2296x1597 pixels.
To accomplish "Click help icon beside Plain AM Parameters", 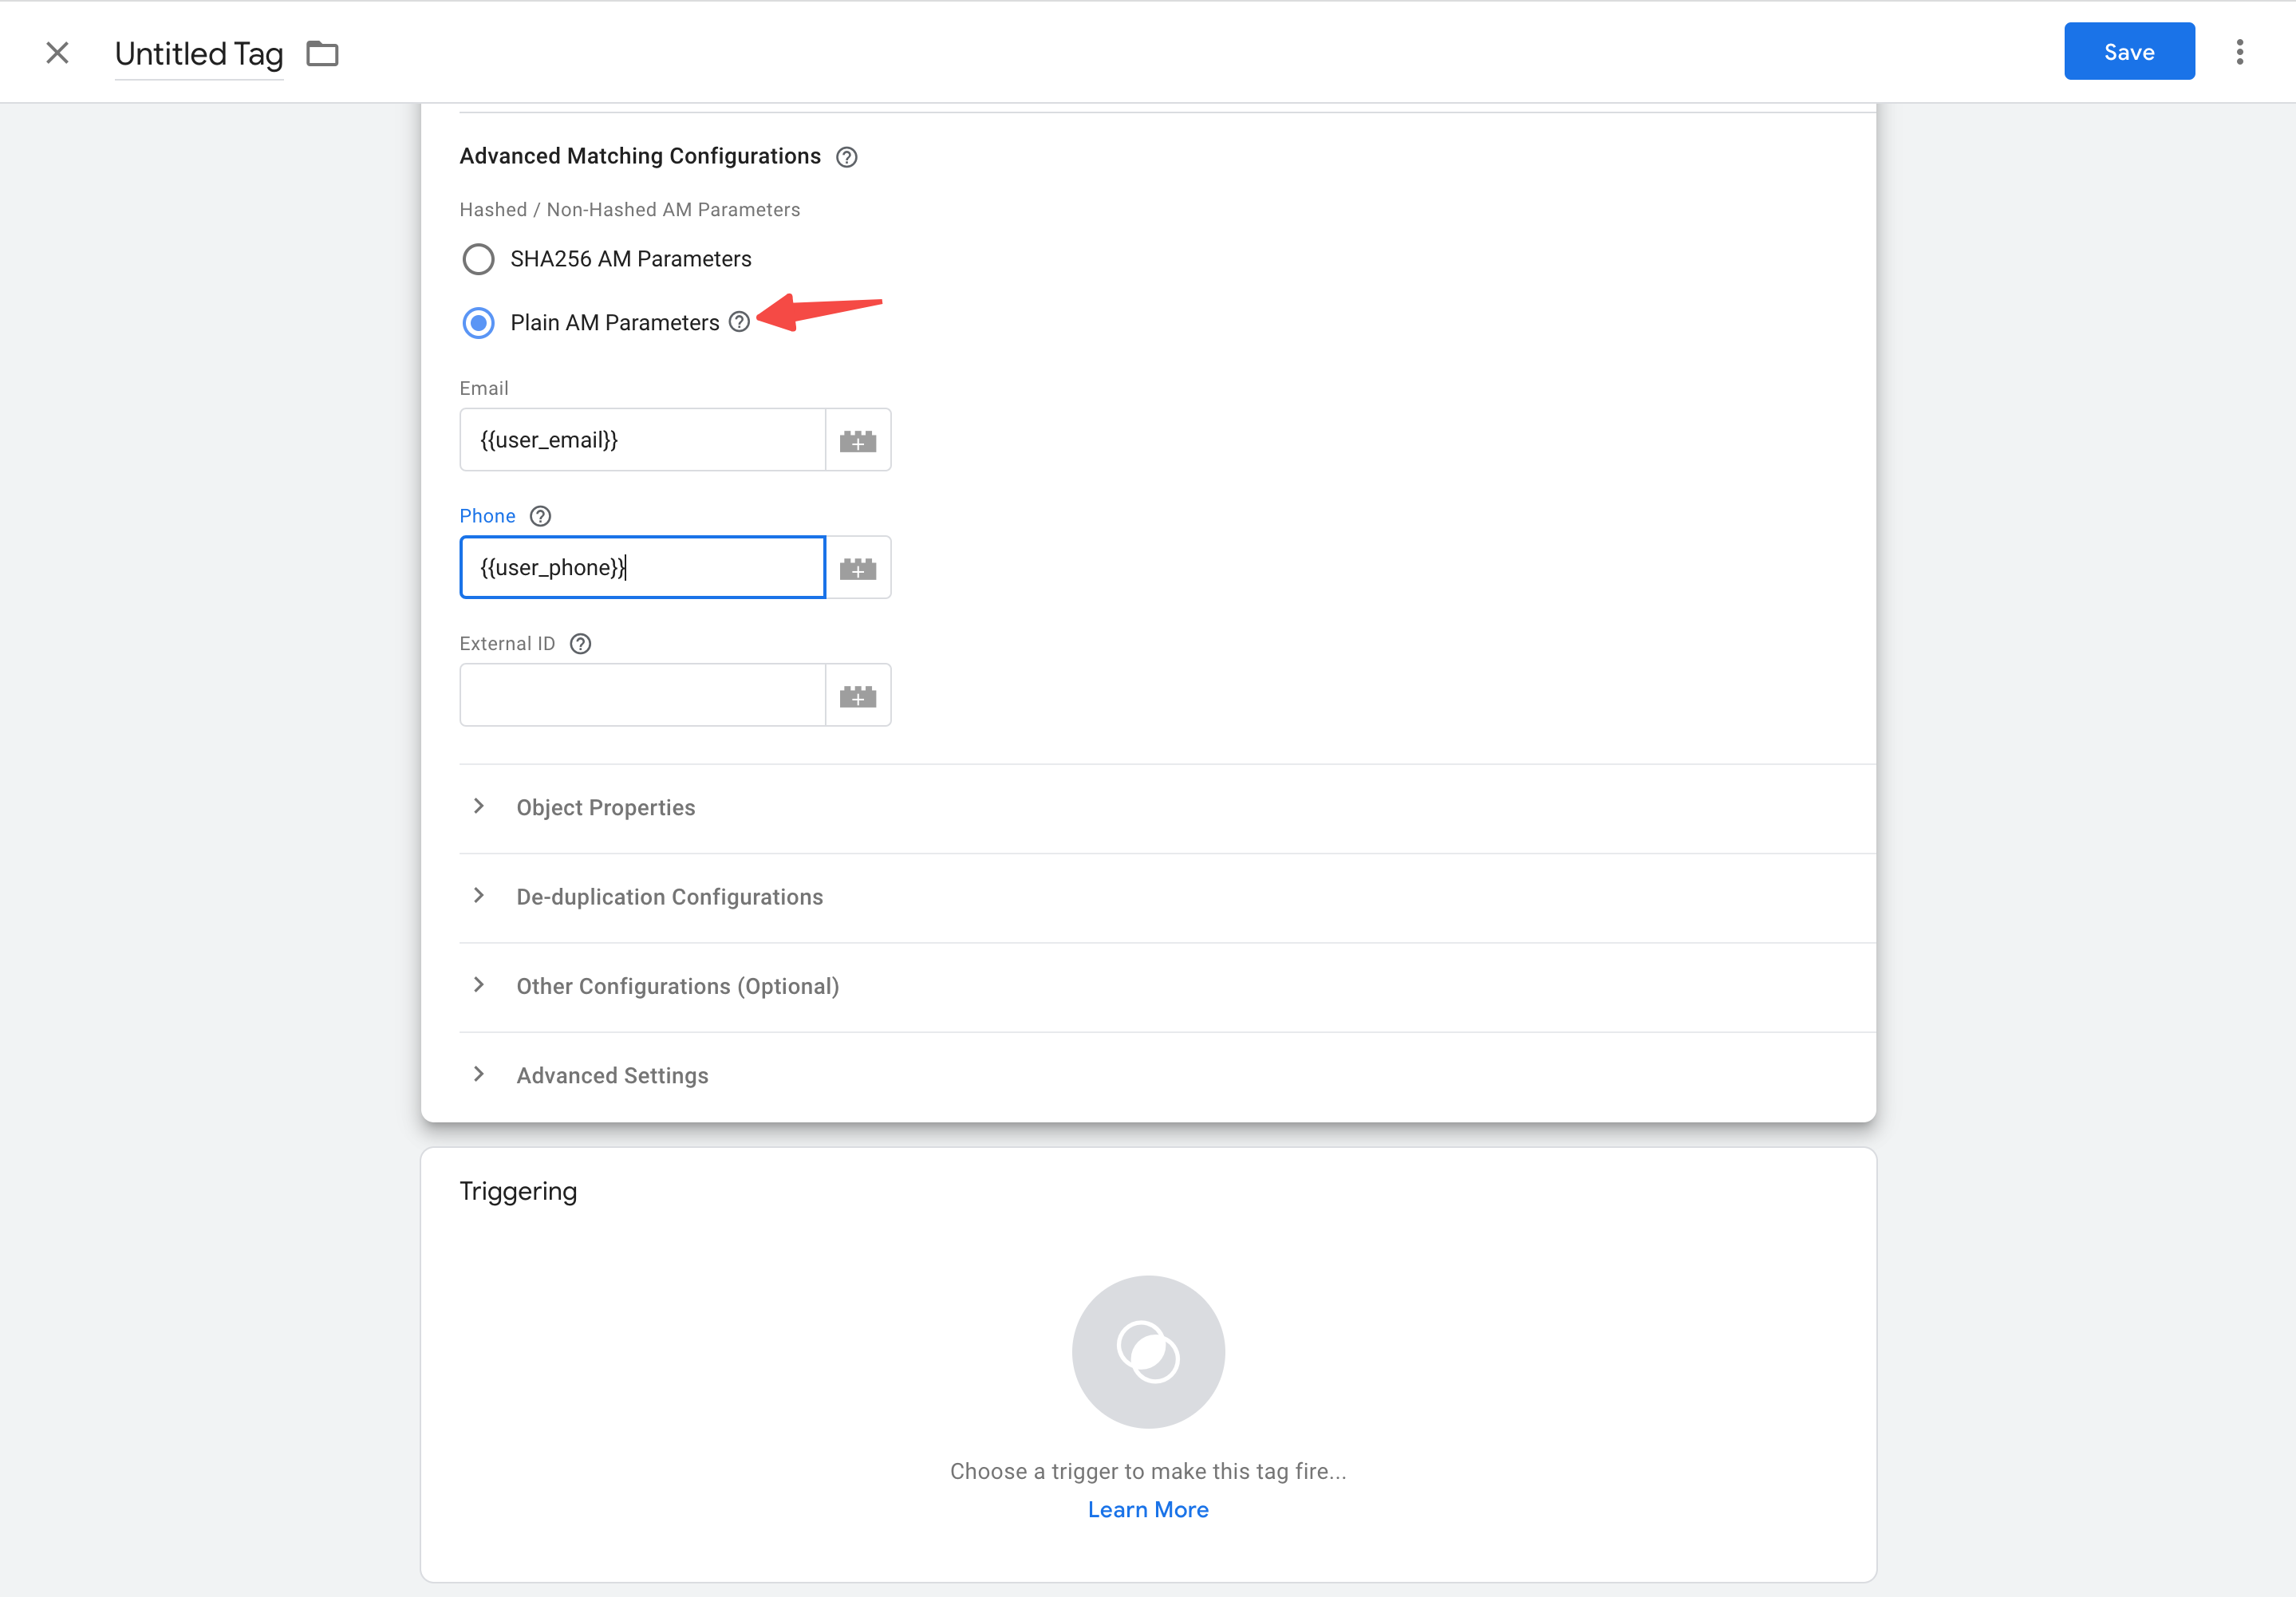I will pyautogui.click(x=739, y=322).
